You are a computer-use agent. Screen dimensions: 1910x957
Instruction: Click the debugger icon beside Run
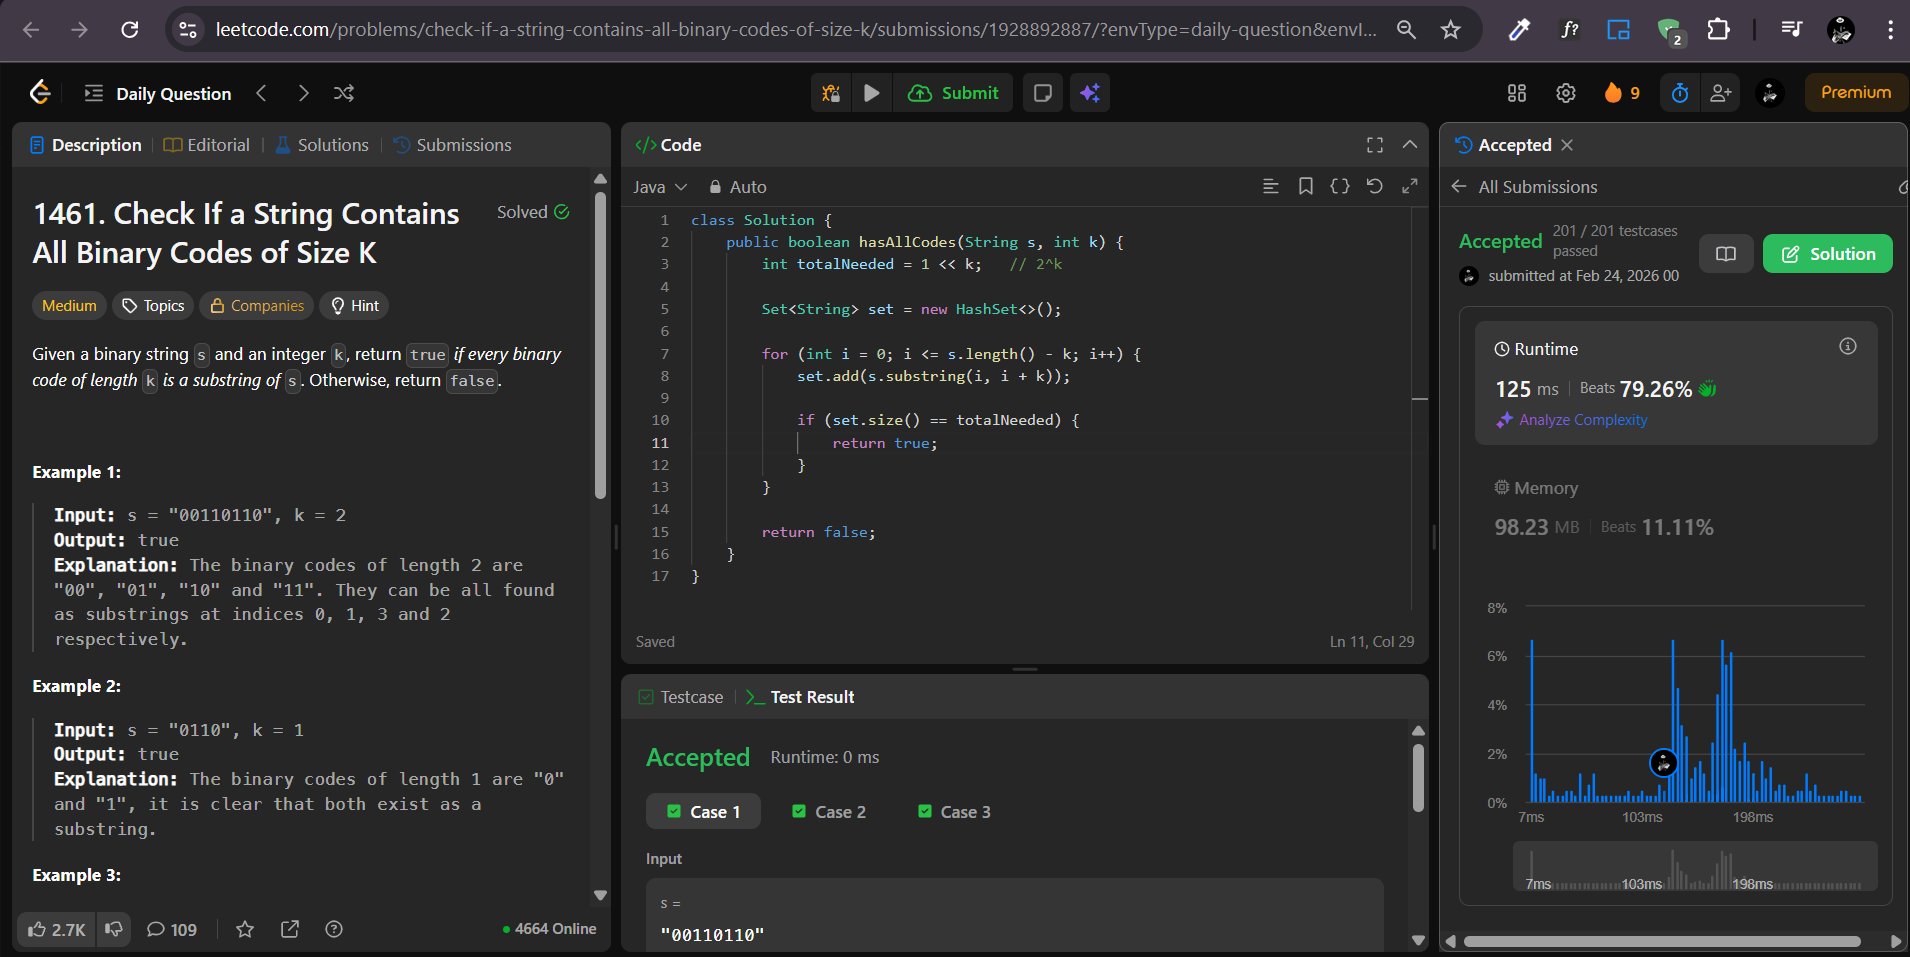pos(831,93)
